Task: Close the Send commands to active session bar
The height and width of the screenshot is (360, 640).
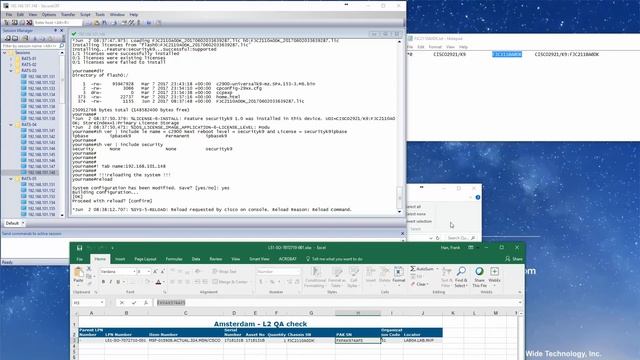Action: pyautogui.click(x=402, y=233)
